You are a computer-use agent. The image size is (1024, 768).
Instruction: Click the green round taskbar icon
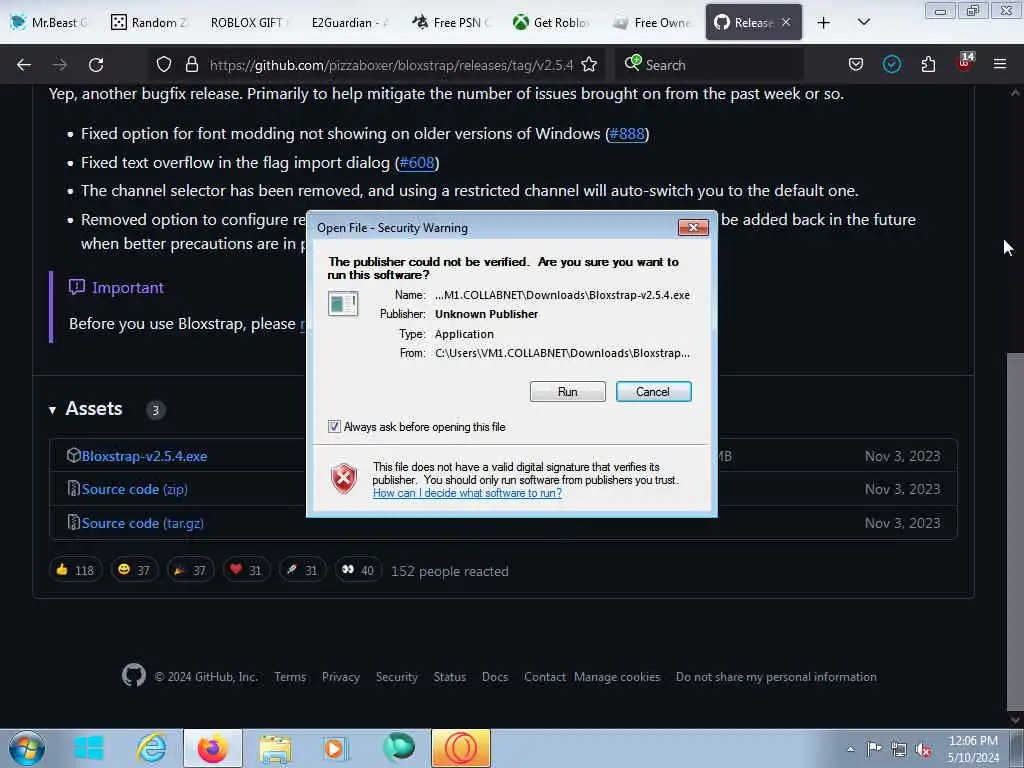coord(398,748)
